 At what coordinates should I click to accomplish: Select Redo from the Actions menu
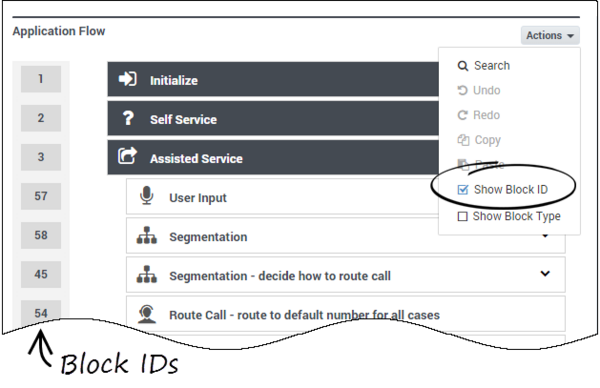click(x=478, y=115)
